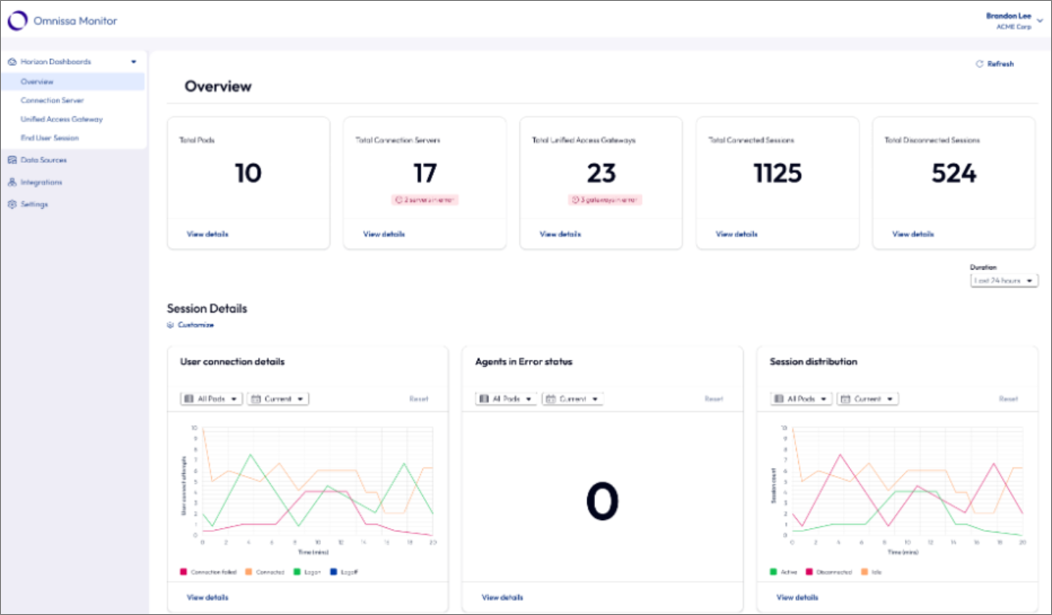Click the Horizon Dashboards cloud icon
This screenshot has height=615, width=1052.
click(12, 62)
